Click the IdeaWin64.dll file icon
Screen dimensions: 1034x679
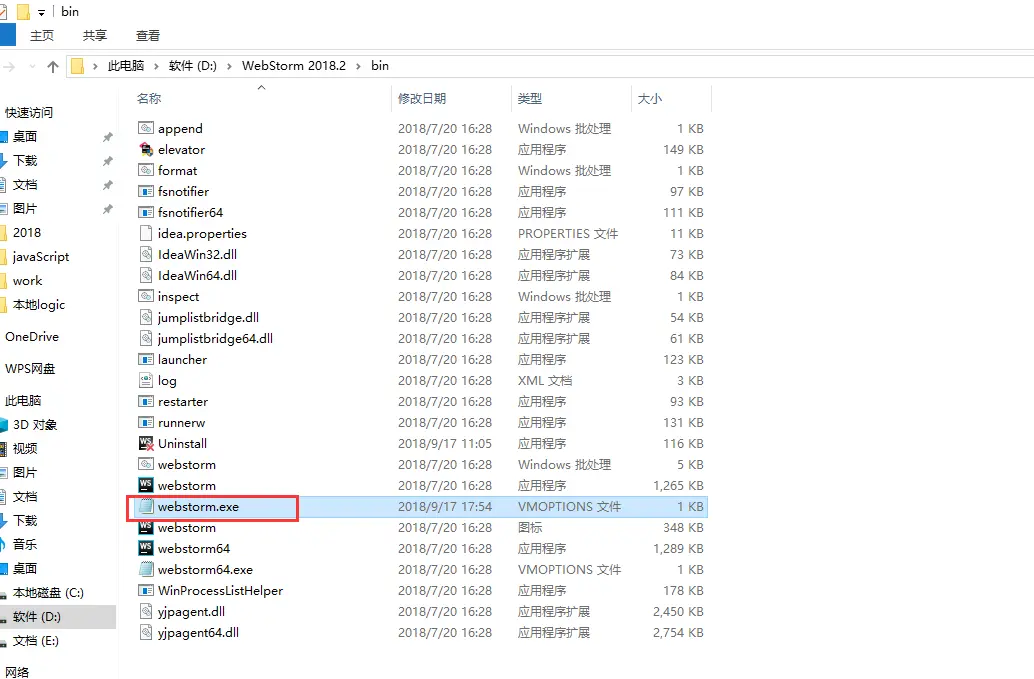pos(146,276)
